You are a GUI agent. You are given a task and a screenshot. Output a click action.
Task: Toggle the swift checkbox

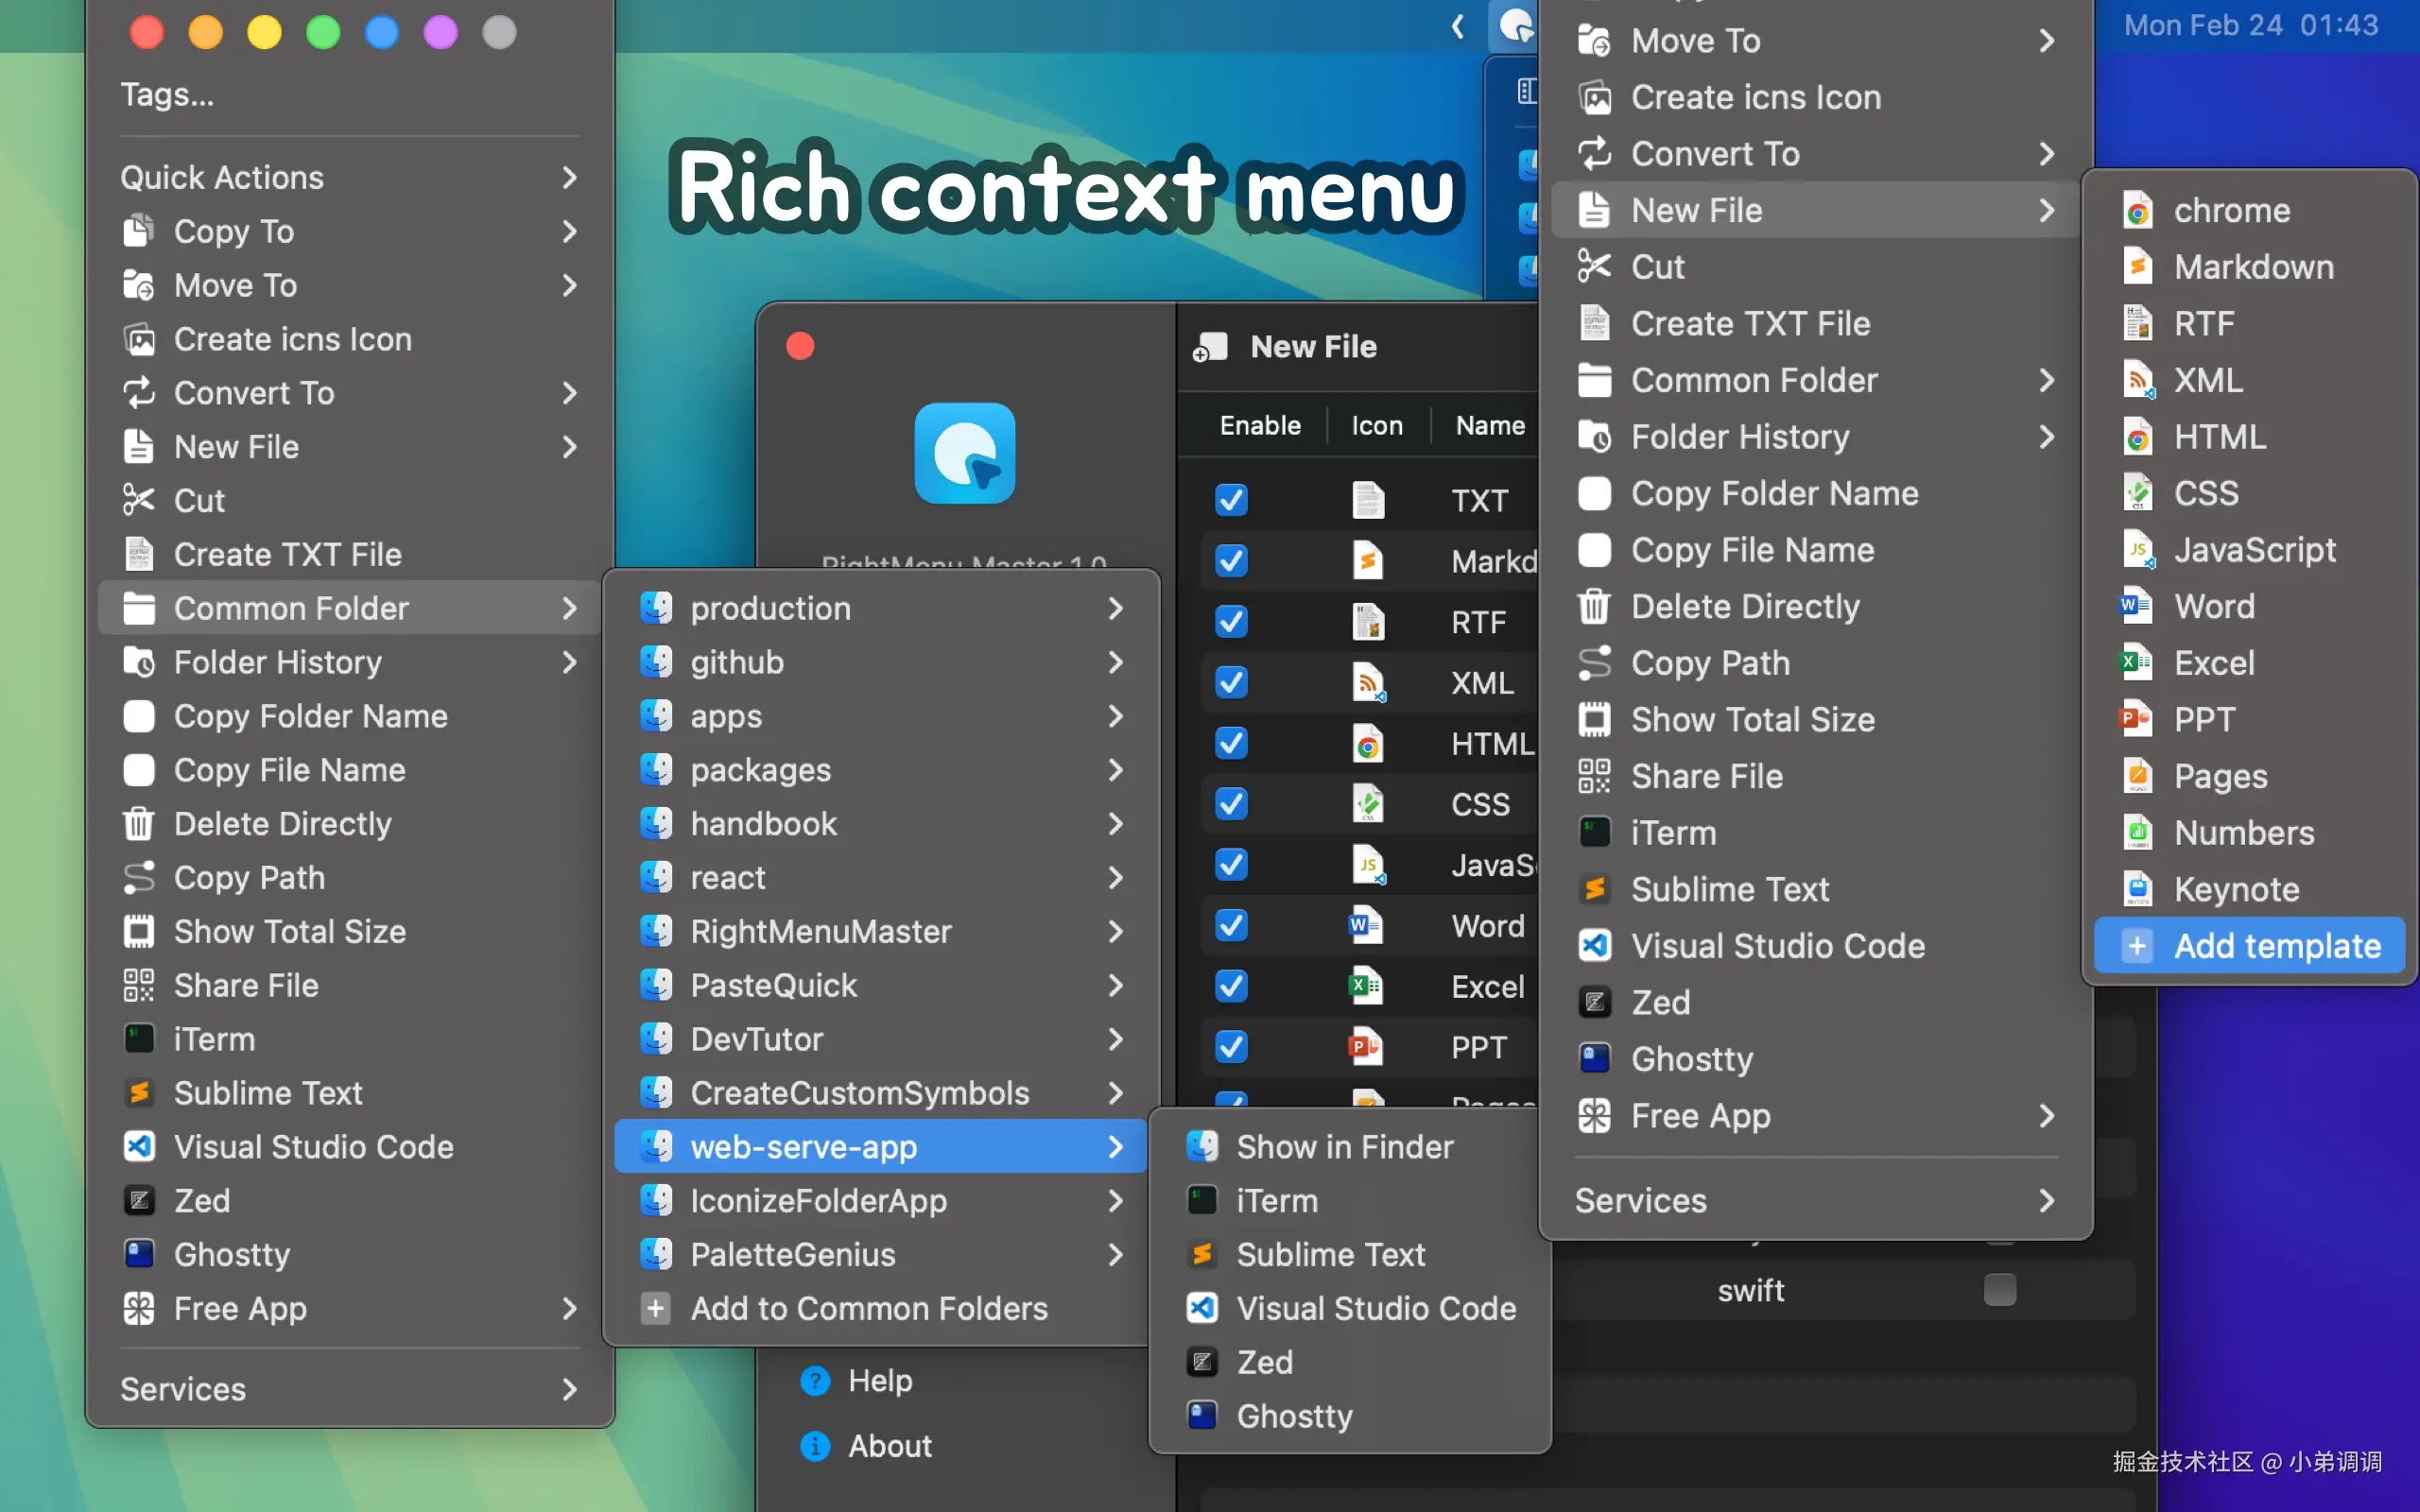tap(1999, 1290)
